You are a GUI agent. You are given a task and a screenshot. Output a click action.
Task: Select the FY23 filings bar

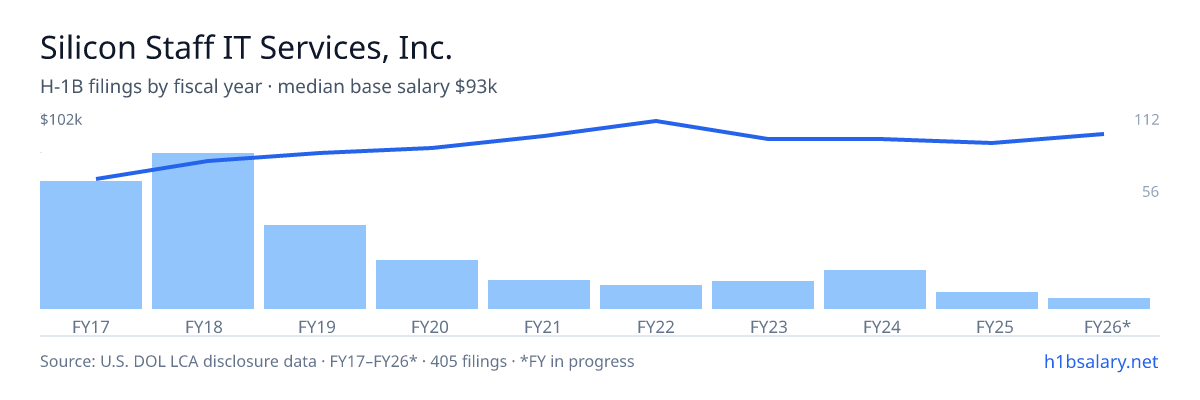pyautogui.click(x=763, y=295)
